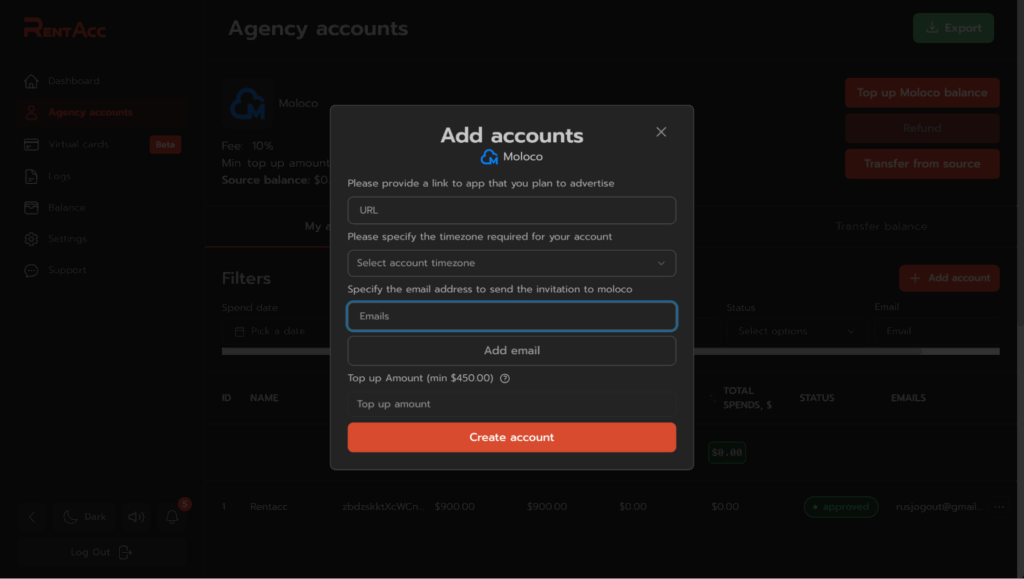Toggle the Dark theme mode
Viewport: 1024px width, 579px height.
[84, 517]
